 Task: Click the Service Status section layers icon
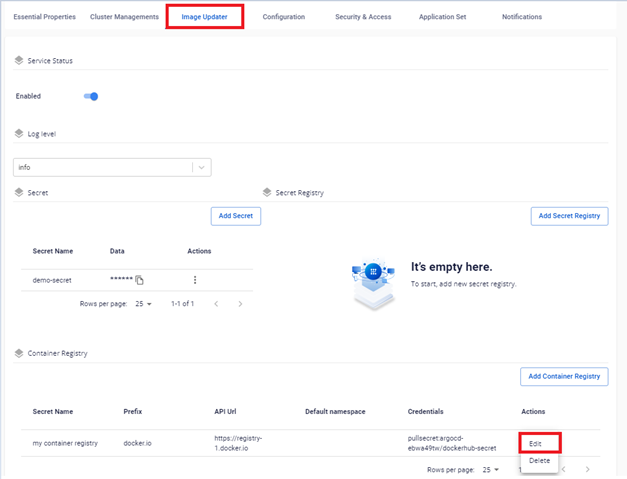coord(19,61)
